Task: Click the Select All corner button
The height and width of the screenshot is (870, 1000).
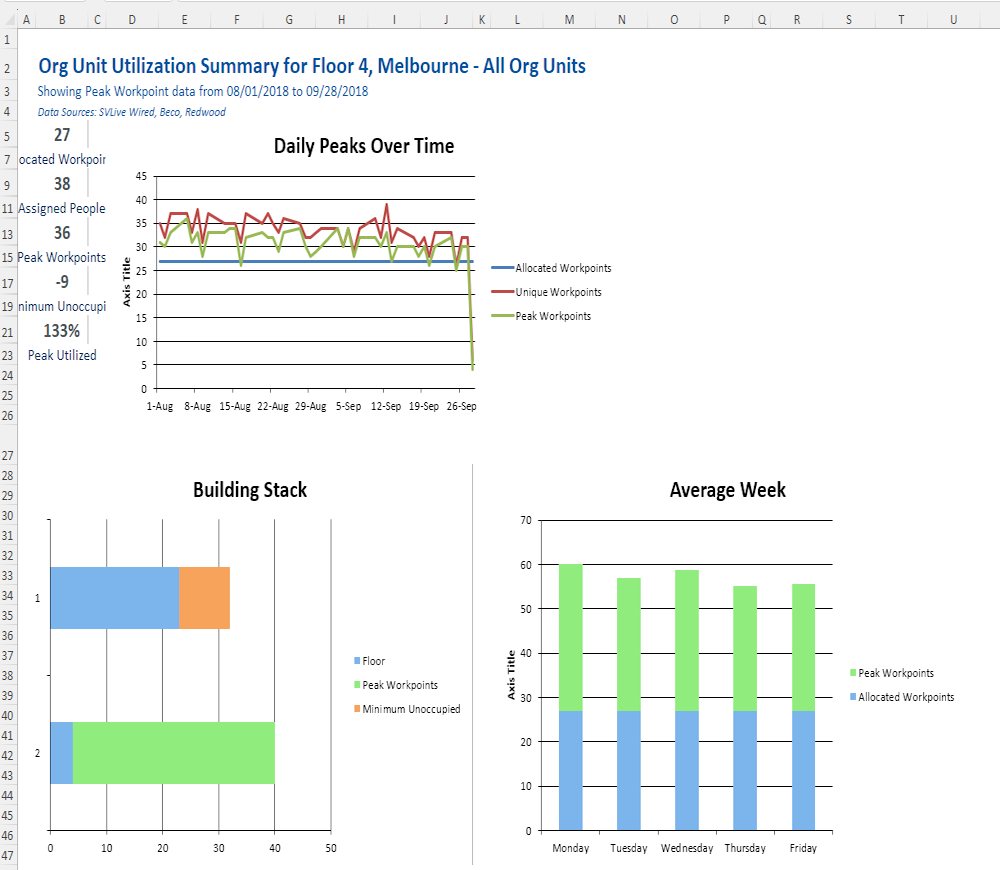Action: coord(8,20)
